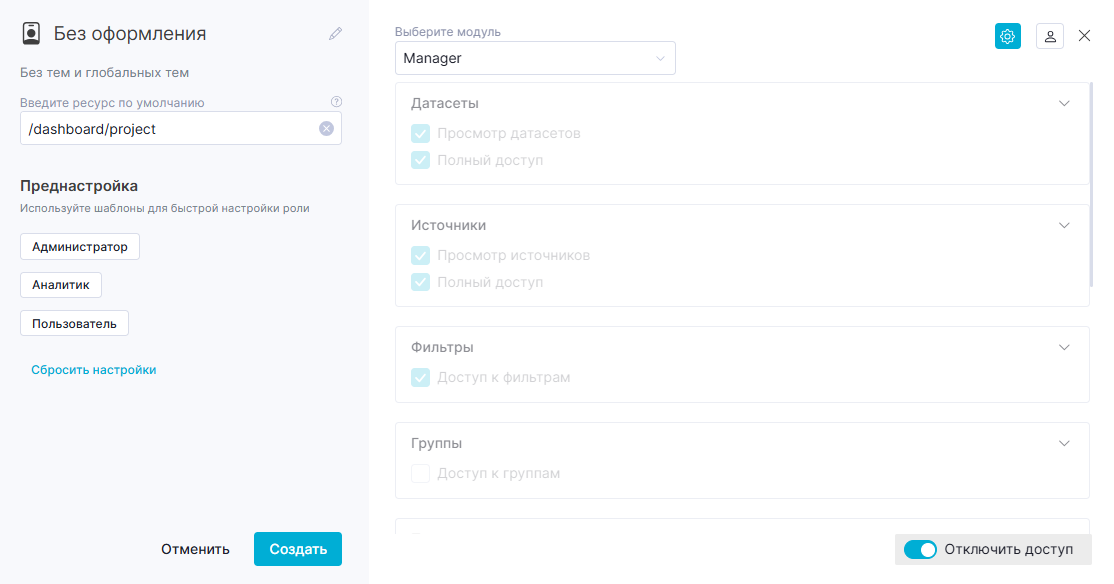Click the pencil edit icon beside role name
Image resolution: width=1114 pixels, height=584 pixels.
pos(335,33)
